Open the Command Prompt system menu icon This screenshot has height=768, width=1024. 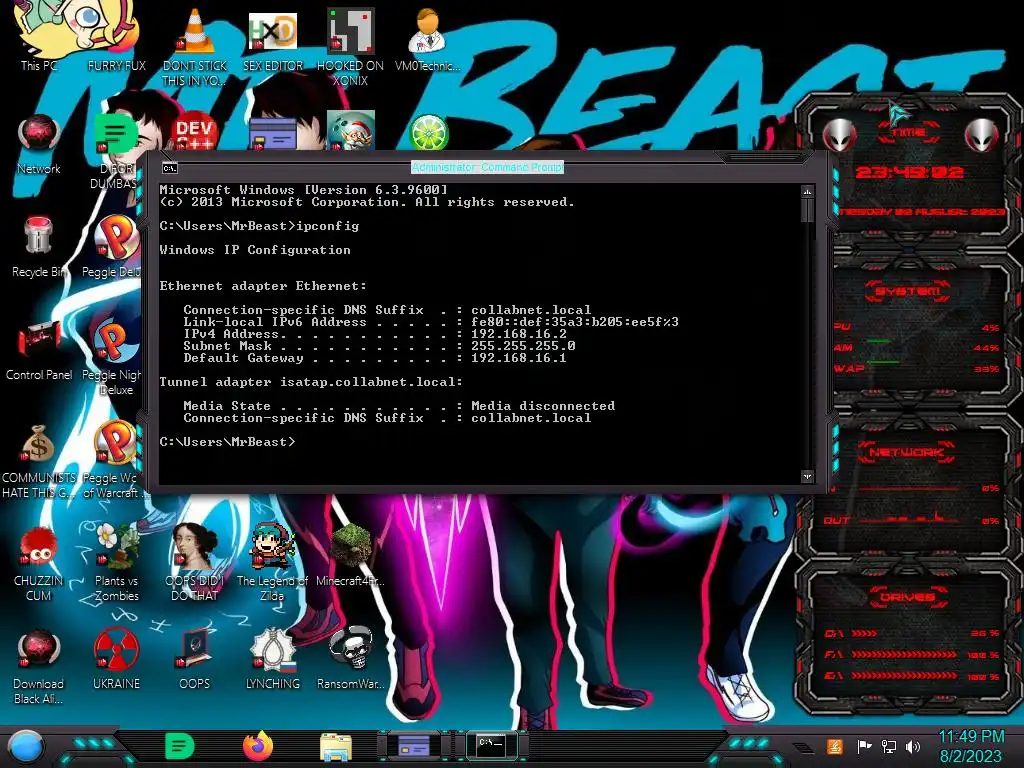(170, 168)
